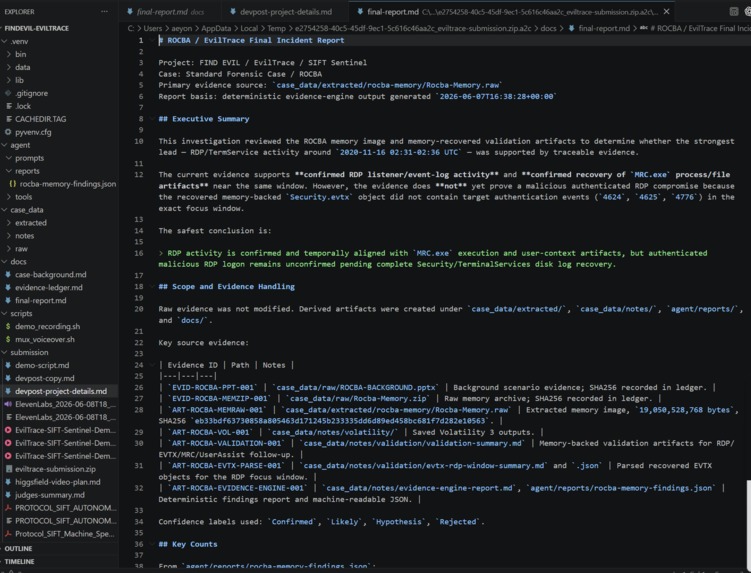The width and height of the screenshot is (751, 573).
Task: Click breadcrumb segment 'AppData'
Action: tap(216, 28)
